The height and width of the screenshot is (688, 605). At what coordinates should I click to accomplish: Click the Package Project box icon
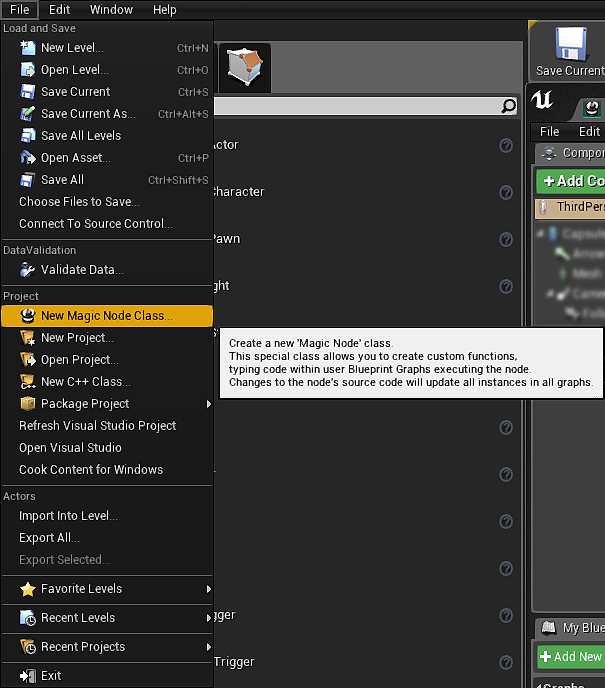(28, 404)
